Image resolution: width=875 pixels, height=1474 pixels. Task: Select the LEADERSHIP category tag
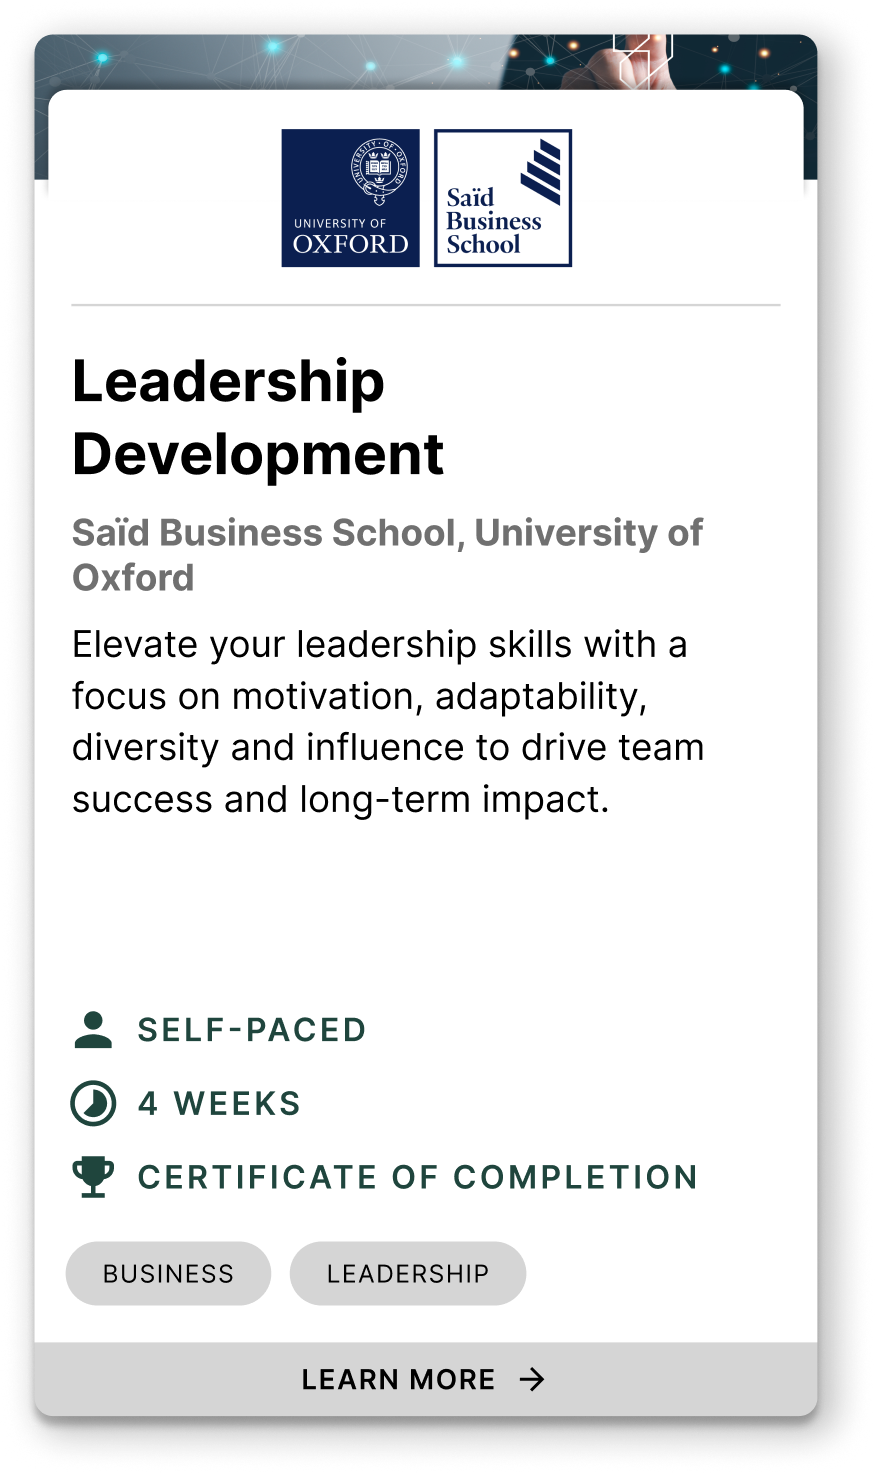(407, 1274)
